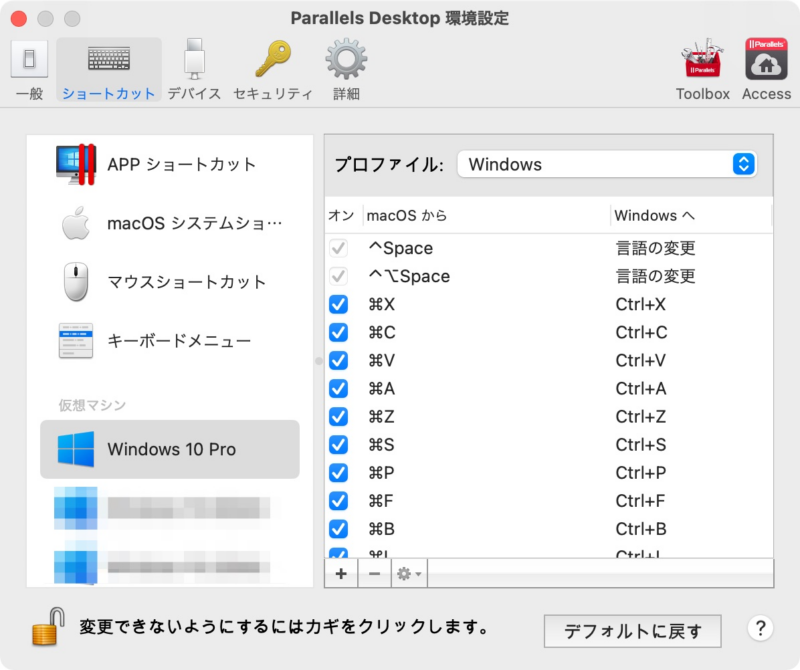Click the ^⌥Space key text

coord(409,277)
